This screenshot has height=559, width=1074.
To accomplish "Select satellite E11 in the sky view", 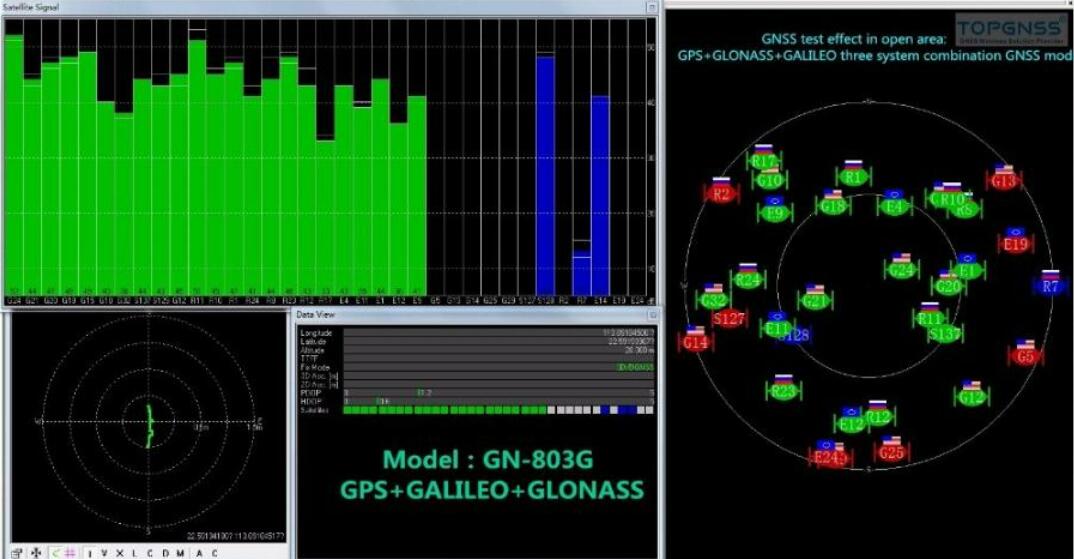I will (777, 328).
